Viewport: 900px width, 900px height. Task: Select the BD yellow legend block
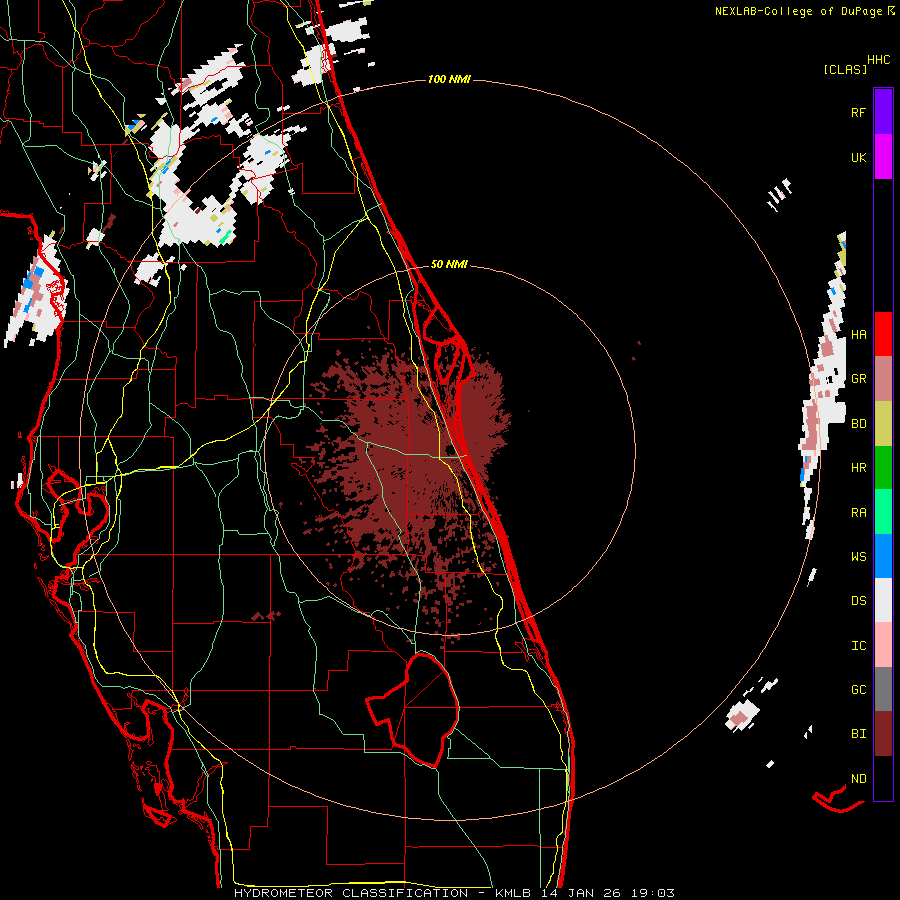883,423
